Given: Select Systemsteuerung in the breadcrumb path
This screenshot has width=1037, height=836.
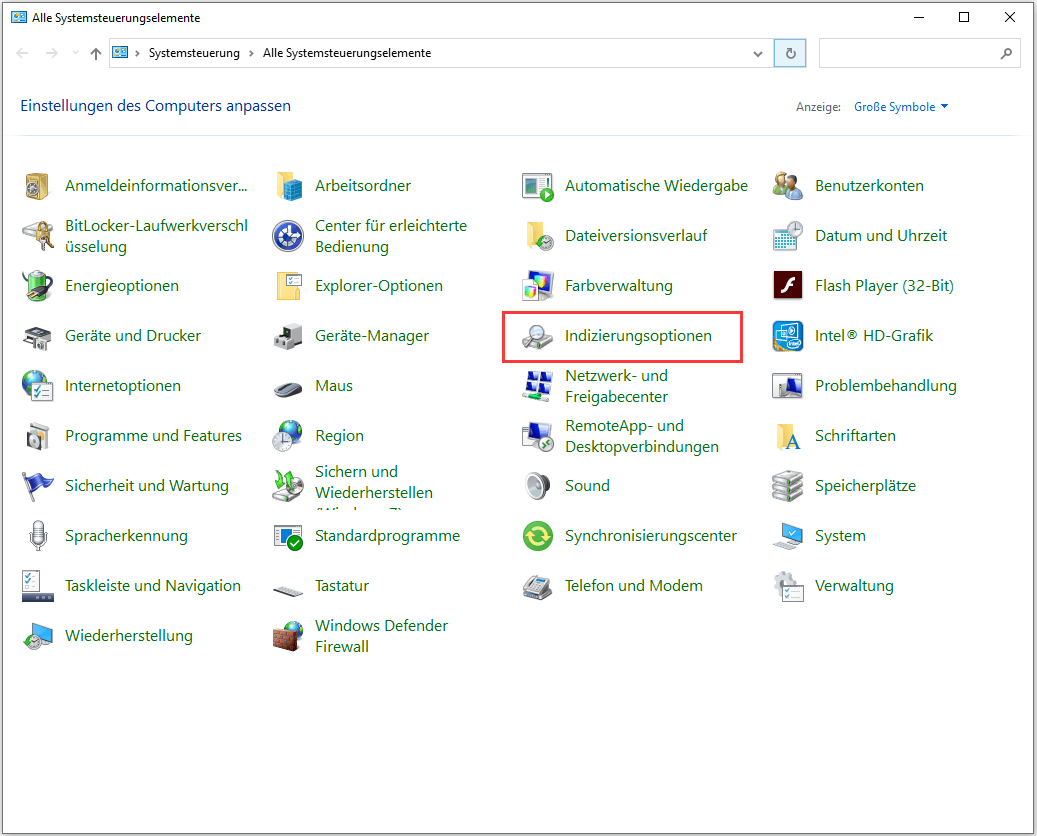Looking at the screenshot, I should click(x=194, y=53).
